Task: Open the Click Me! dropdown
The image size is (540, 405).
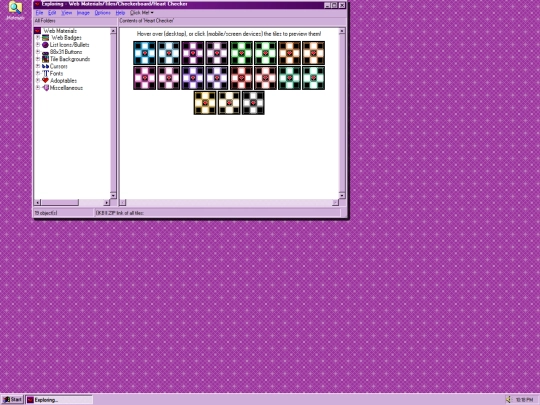Action: point(142,13)
